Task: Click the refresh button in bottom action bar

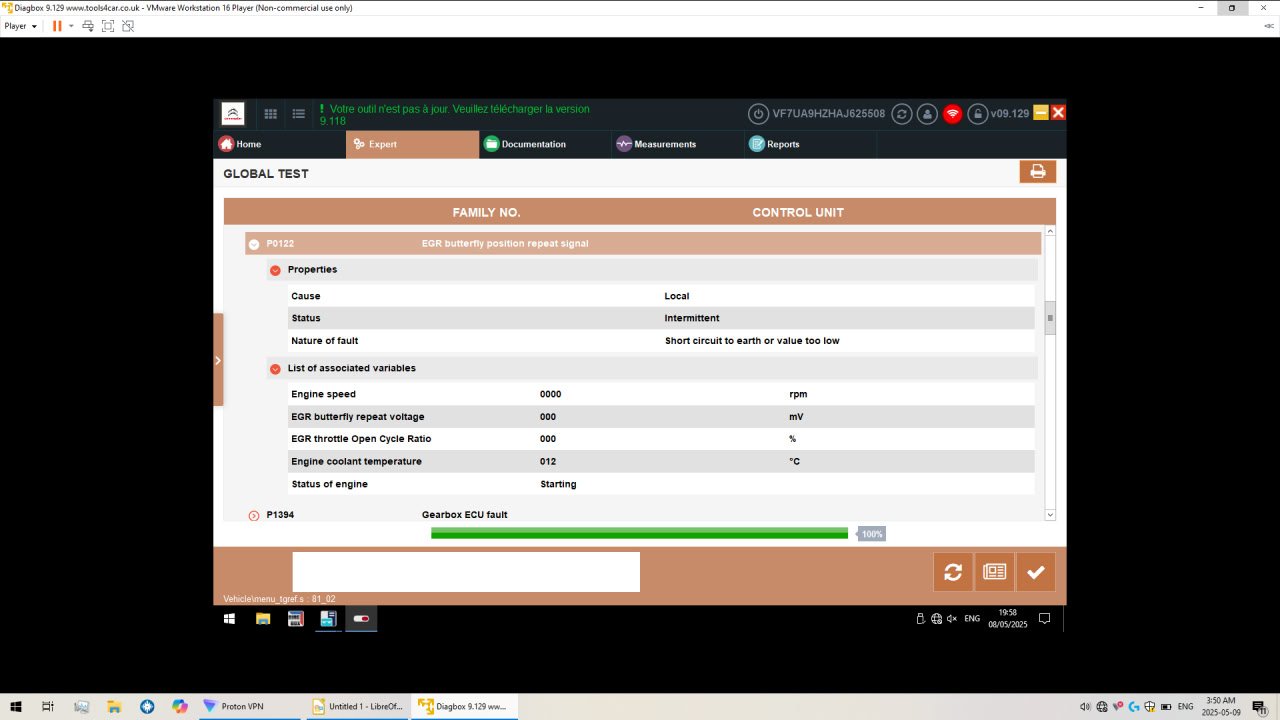Action: 953,572
